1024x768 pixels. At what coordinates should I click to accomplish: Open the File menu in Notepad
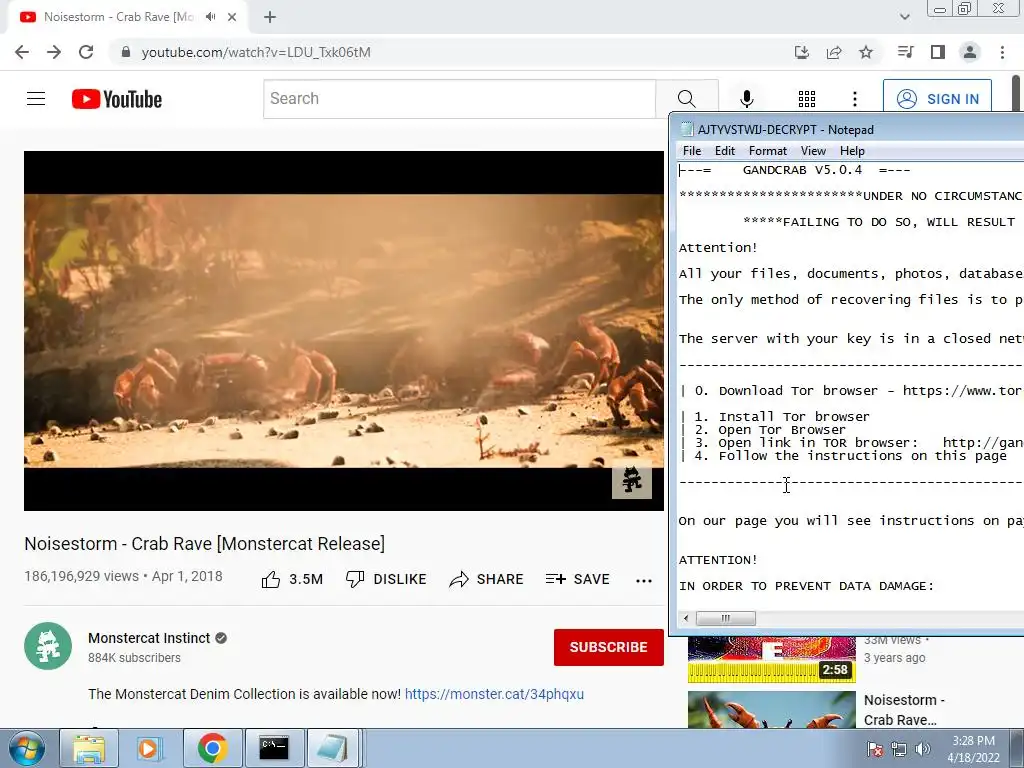click(x=692, y=151)
